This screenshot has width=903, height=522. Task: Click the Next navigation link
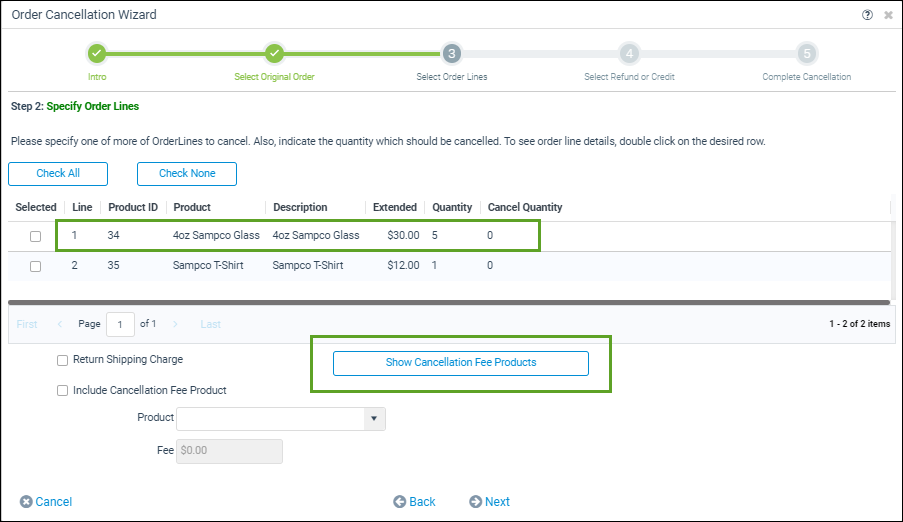tap(490, 502)
